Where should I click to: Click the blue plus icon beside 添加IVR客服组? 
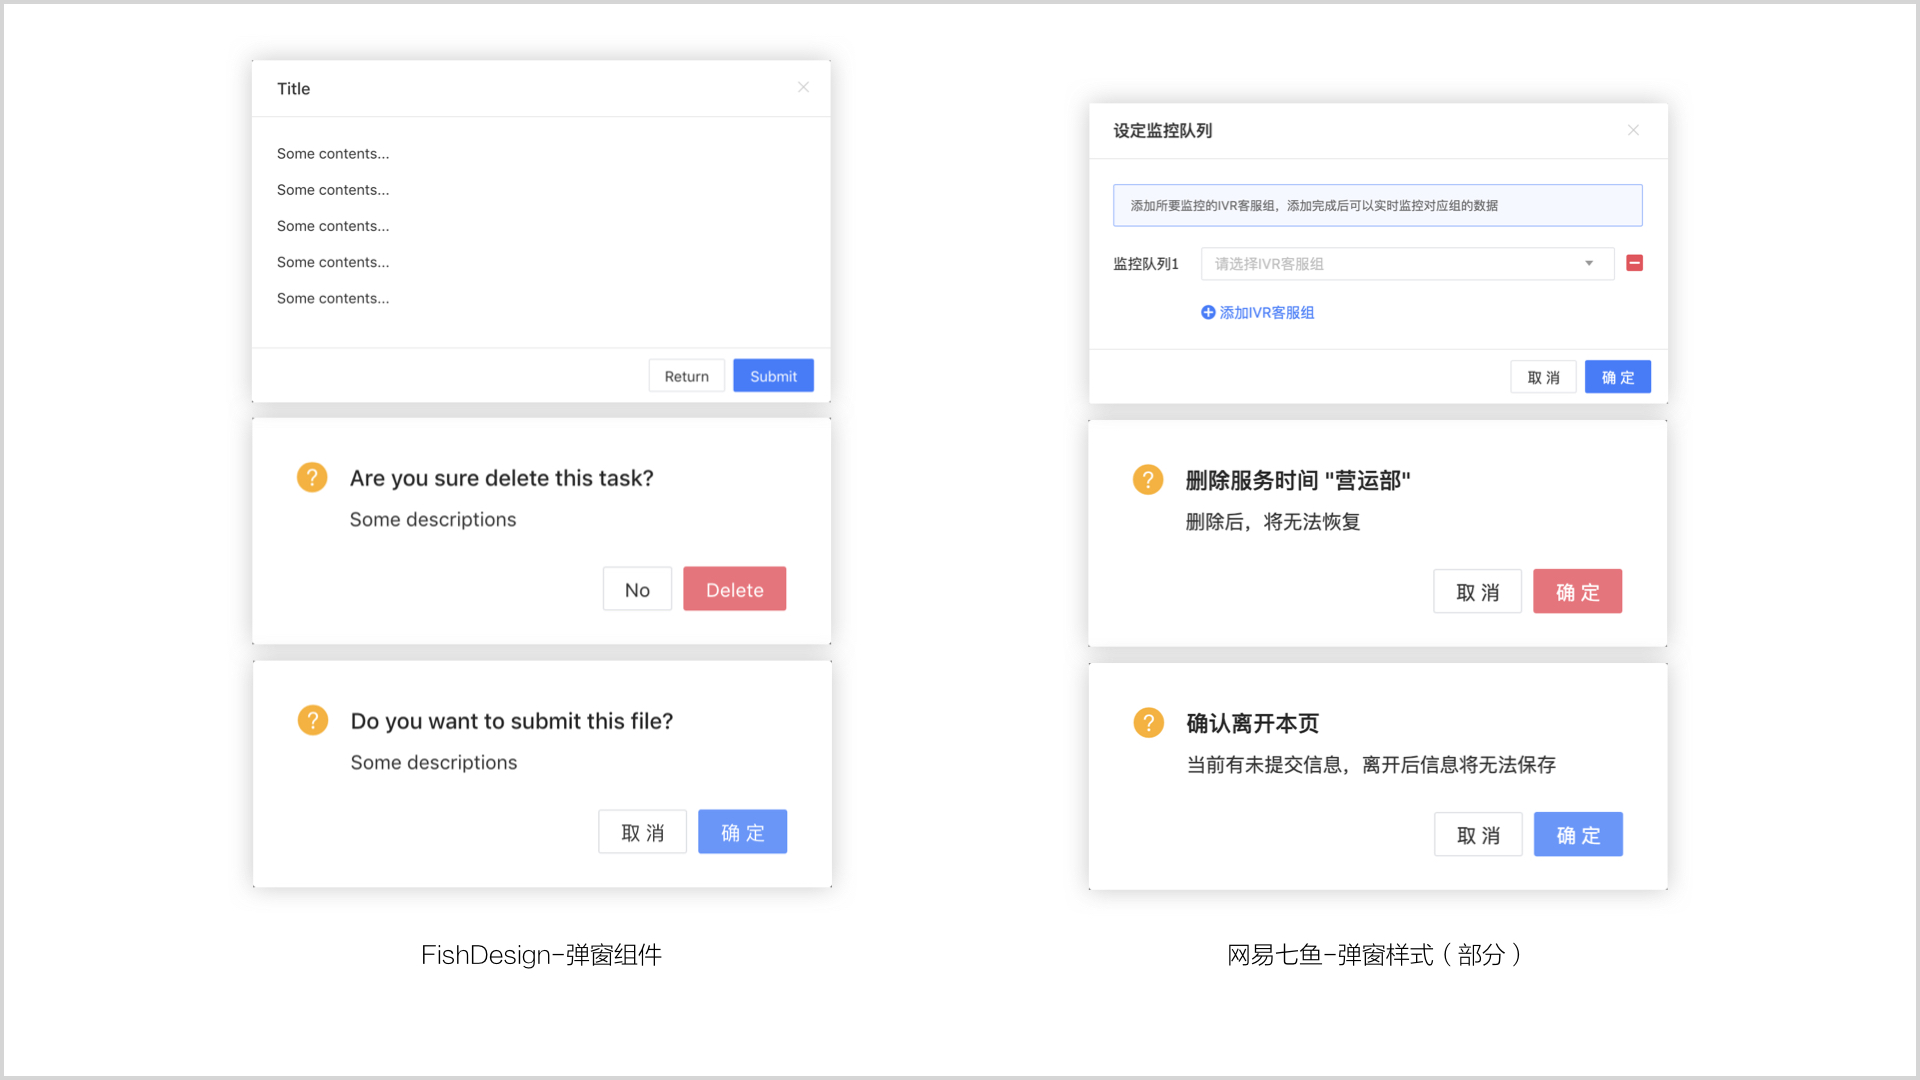tap(1207, 312)
